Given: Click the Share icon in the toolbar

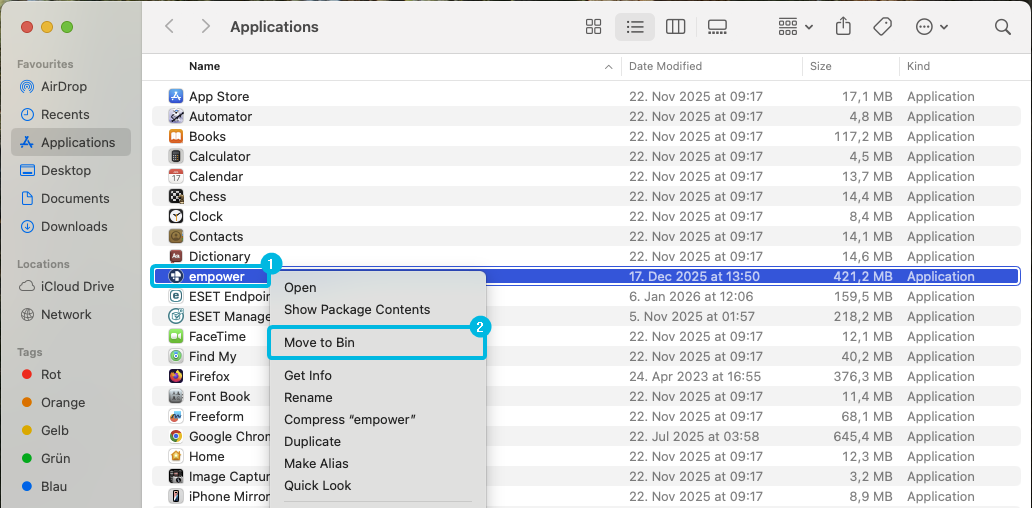Looking at the screenshot, I should point(843,26).
